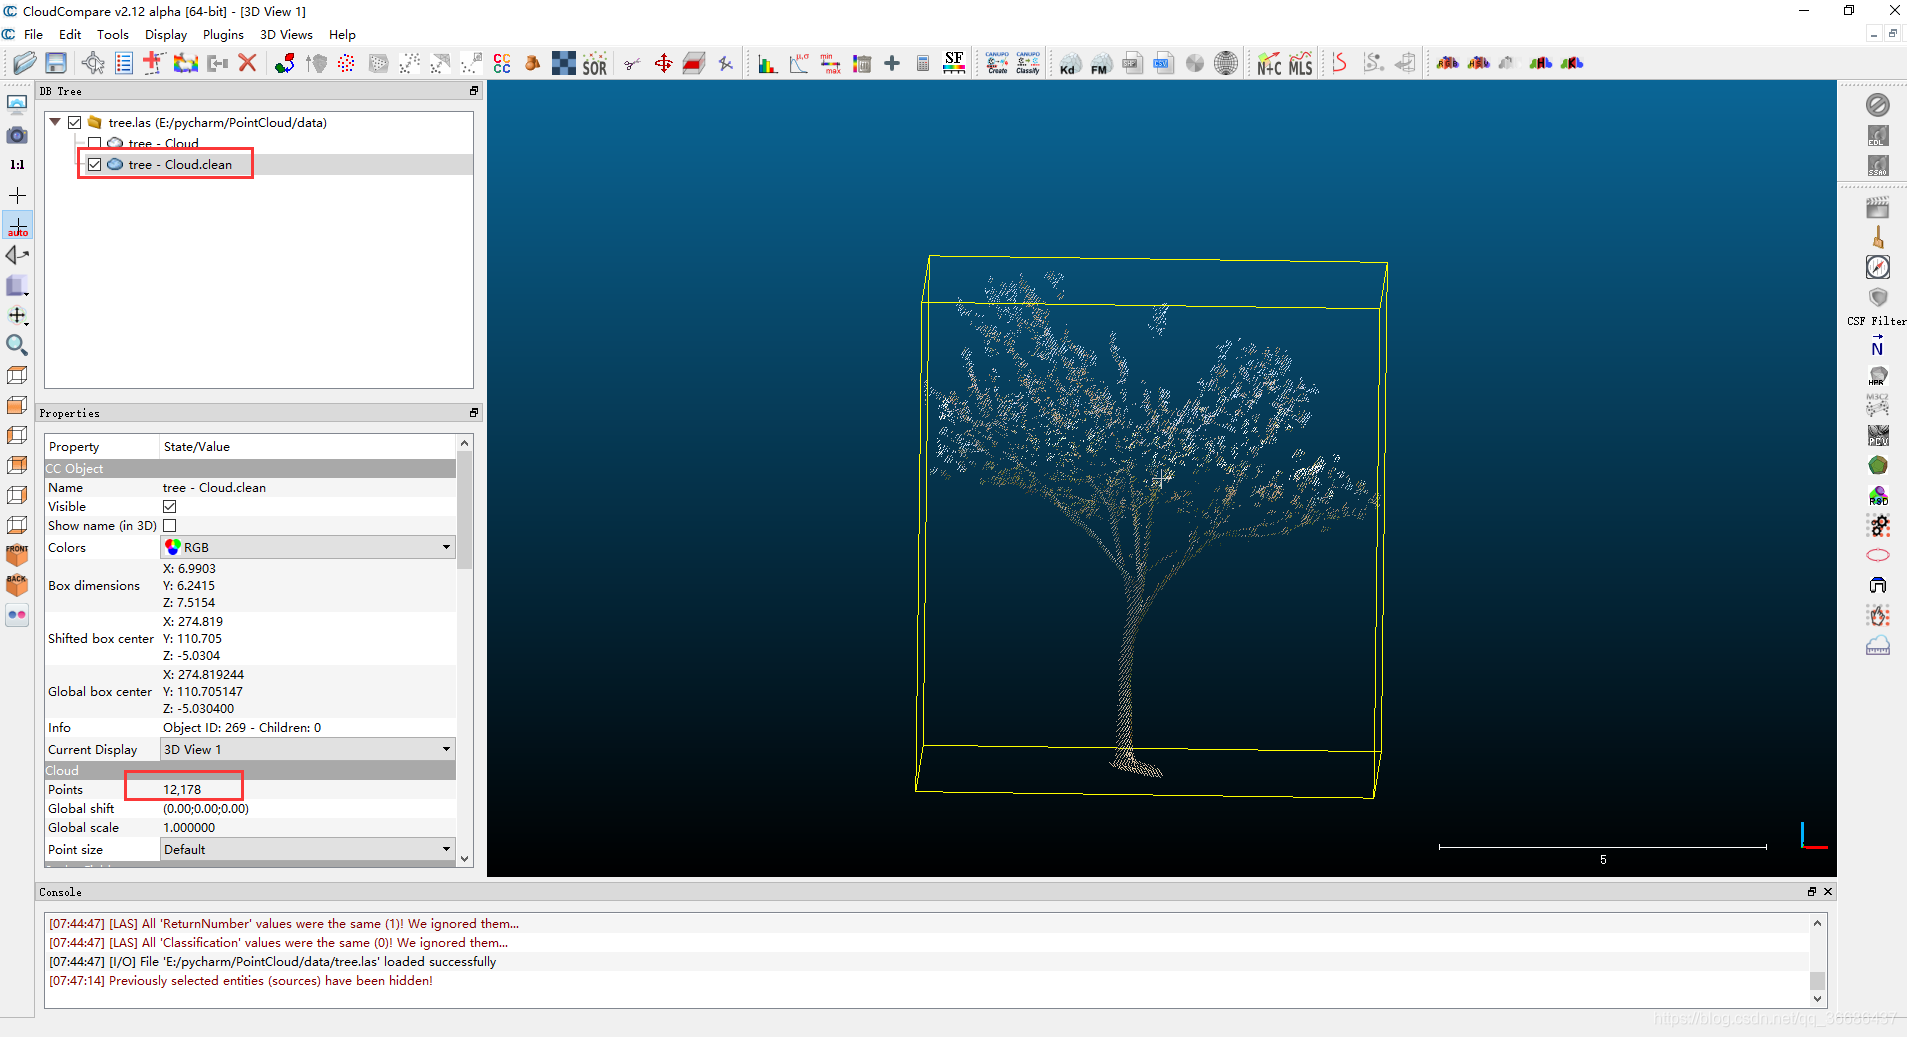Click the 1:1 zoom sidebar icon

pyautogui.click(x=17, y=165)
